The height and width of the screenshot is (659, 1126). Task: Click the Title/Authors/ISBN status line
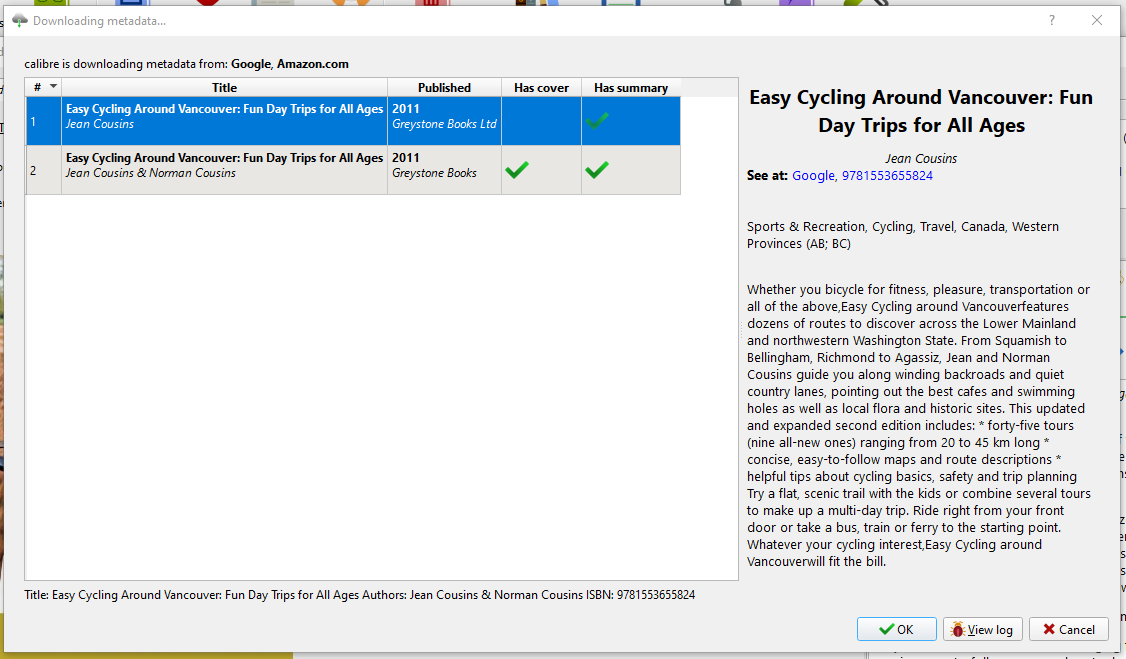point(360,594)
